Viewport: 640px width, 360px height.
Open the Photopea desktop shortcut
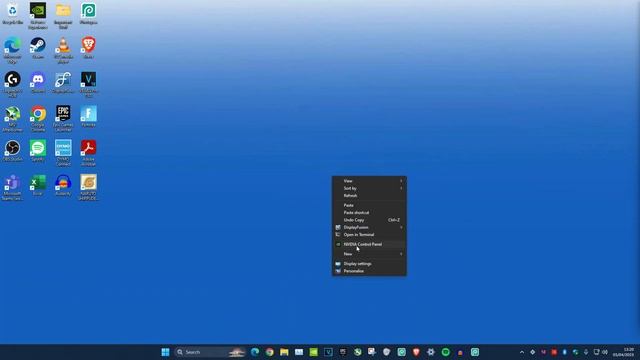click(89, 13)
